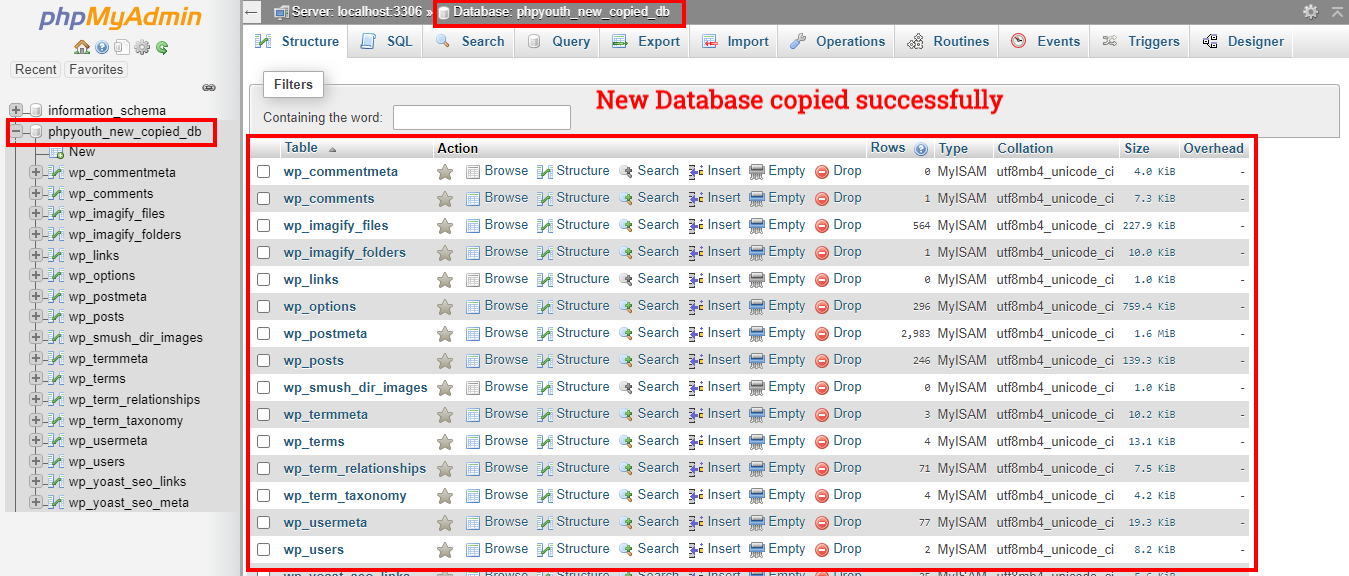
Task: Click Browse icon for wp_smush_dir_images
Action: pos(473,388)
